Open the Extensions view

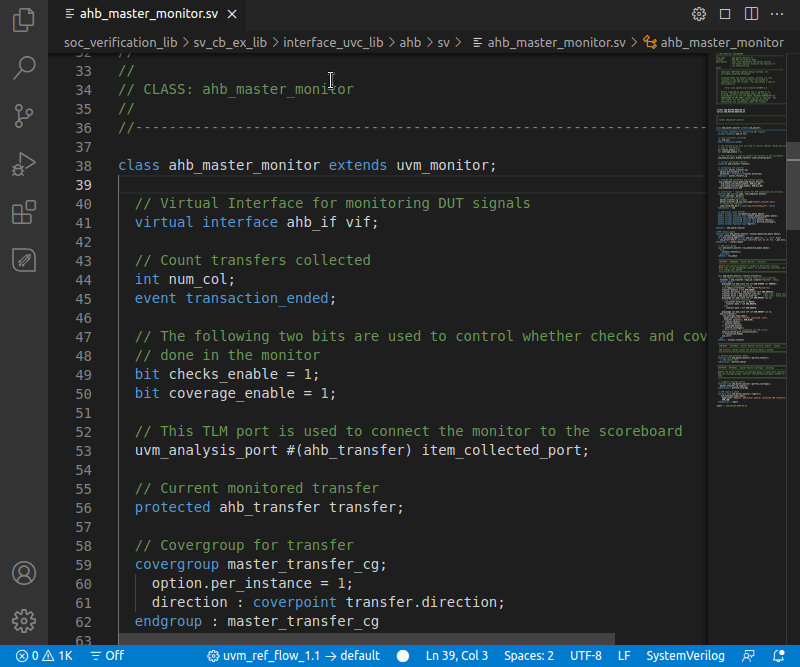(24, 212)
